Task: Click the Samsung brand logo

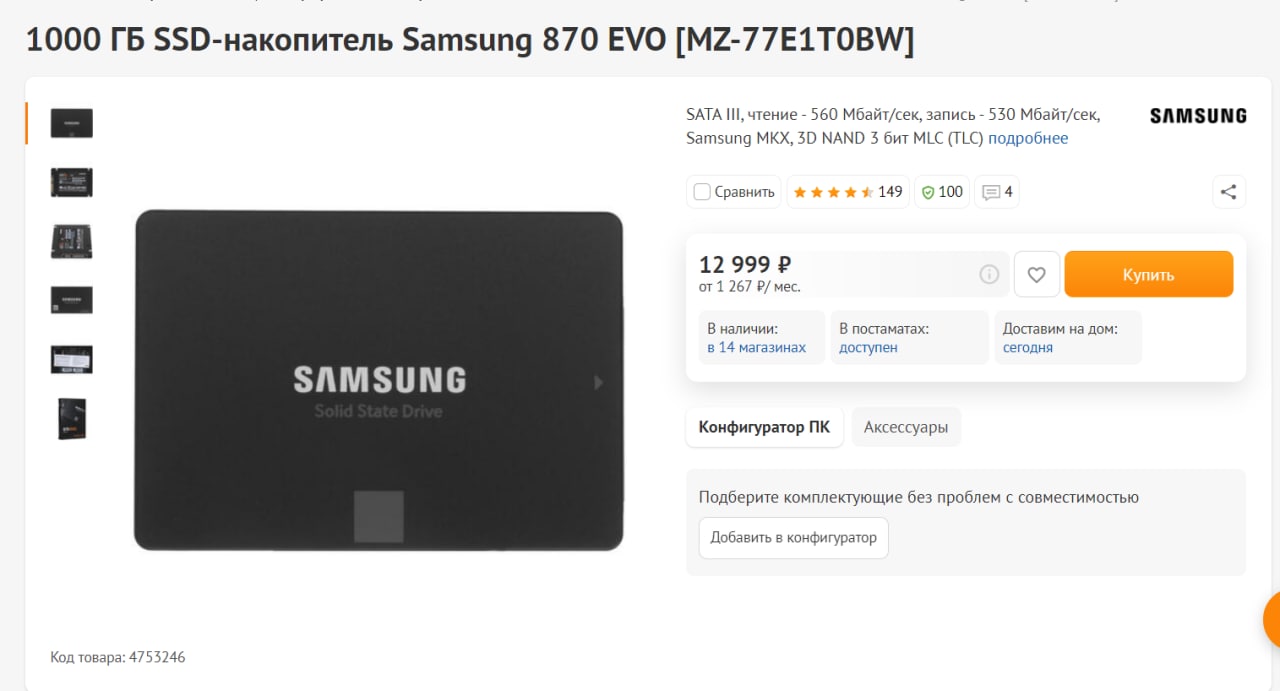Action: coord(1198,116)
